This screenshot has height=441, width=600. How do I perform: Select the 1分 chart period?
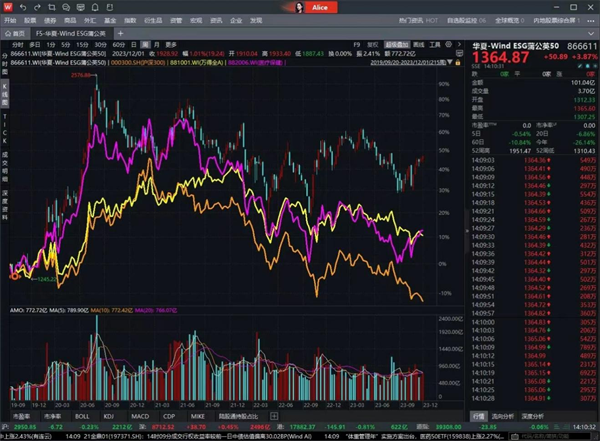51,45
